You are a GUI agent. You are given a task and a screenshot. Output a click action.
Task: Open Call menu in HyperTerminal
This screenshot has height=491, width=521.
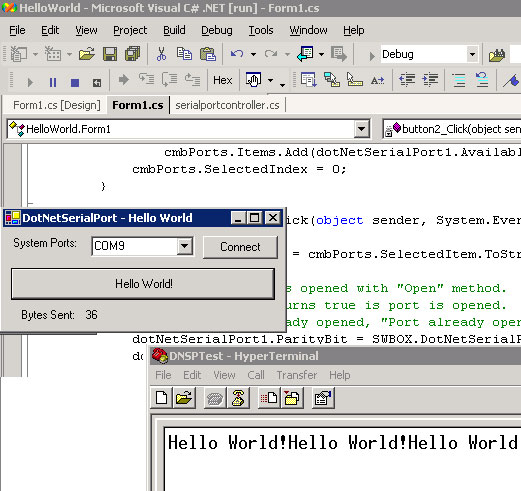[x=256, y=375]
